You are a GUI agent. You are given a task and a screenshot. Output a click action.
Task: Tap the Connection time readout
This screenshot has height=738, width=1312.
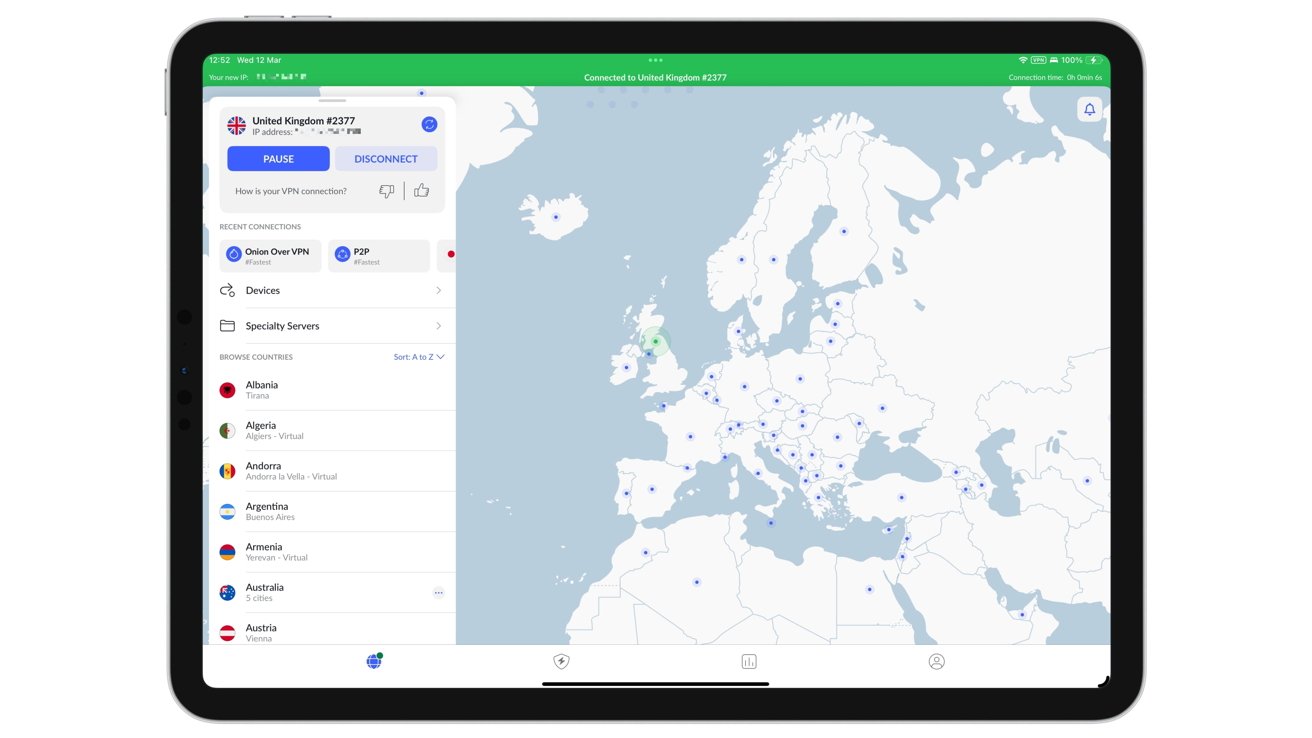pos(1055,77)
